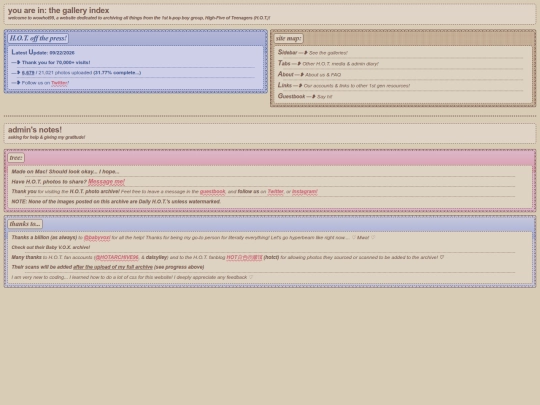Click the 'Latest Update' date line
The height and width of the screenshot is (405, 540).
click(x=43, y=52)
